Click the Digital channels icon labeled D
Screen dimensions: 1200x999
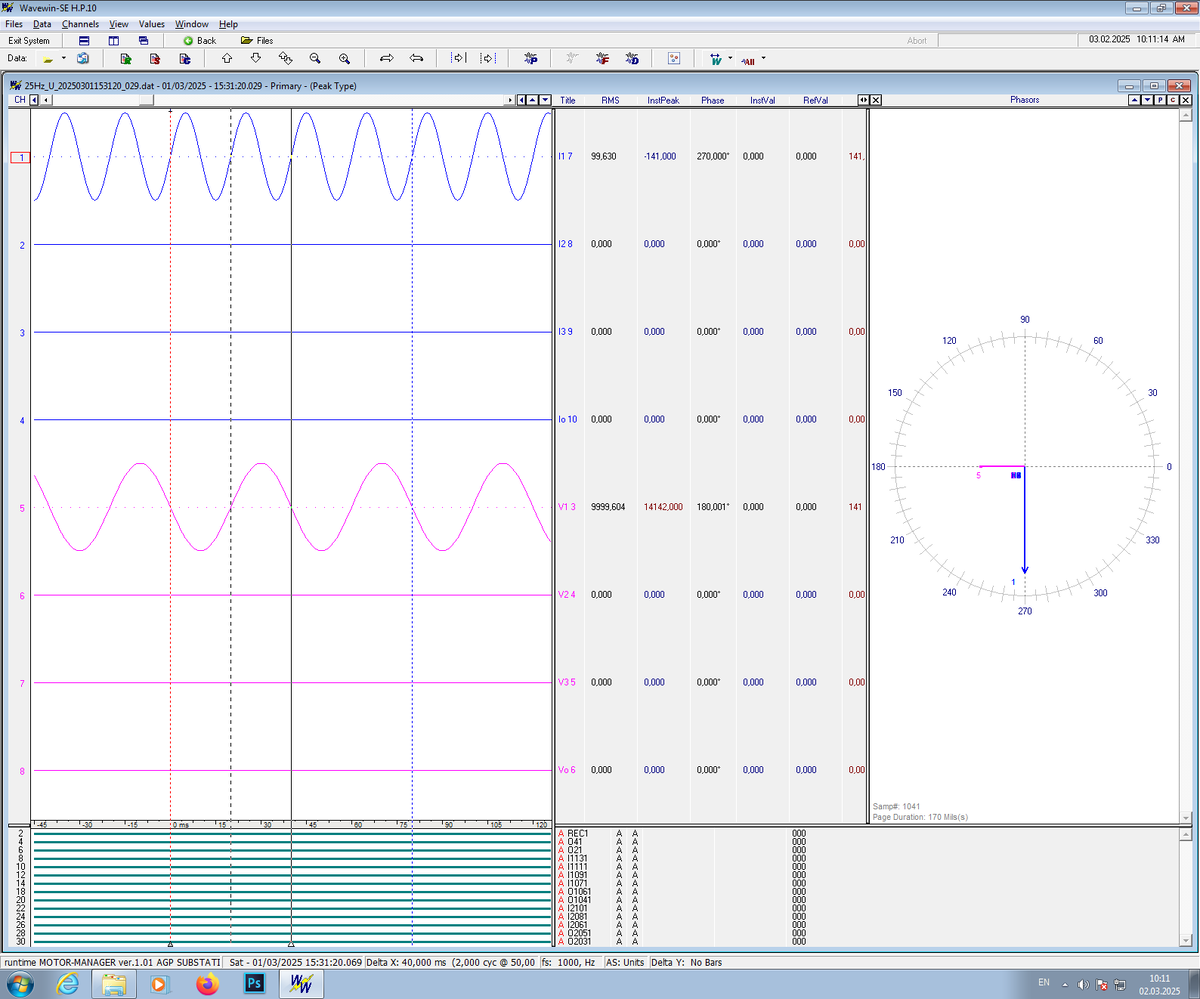click(631, 58)
